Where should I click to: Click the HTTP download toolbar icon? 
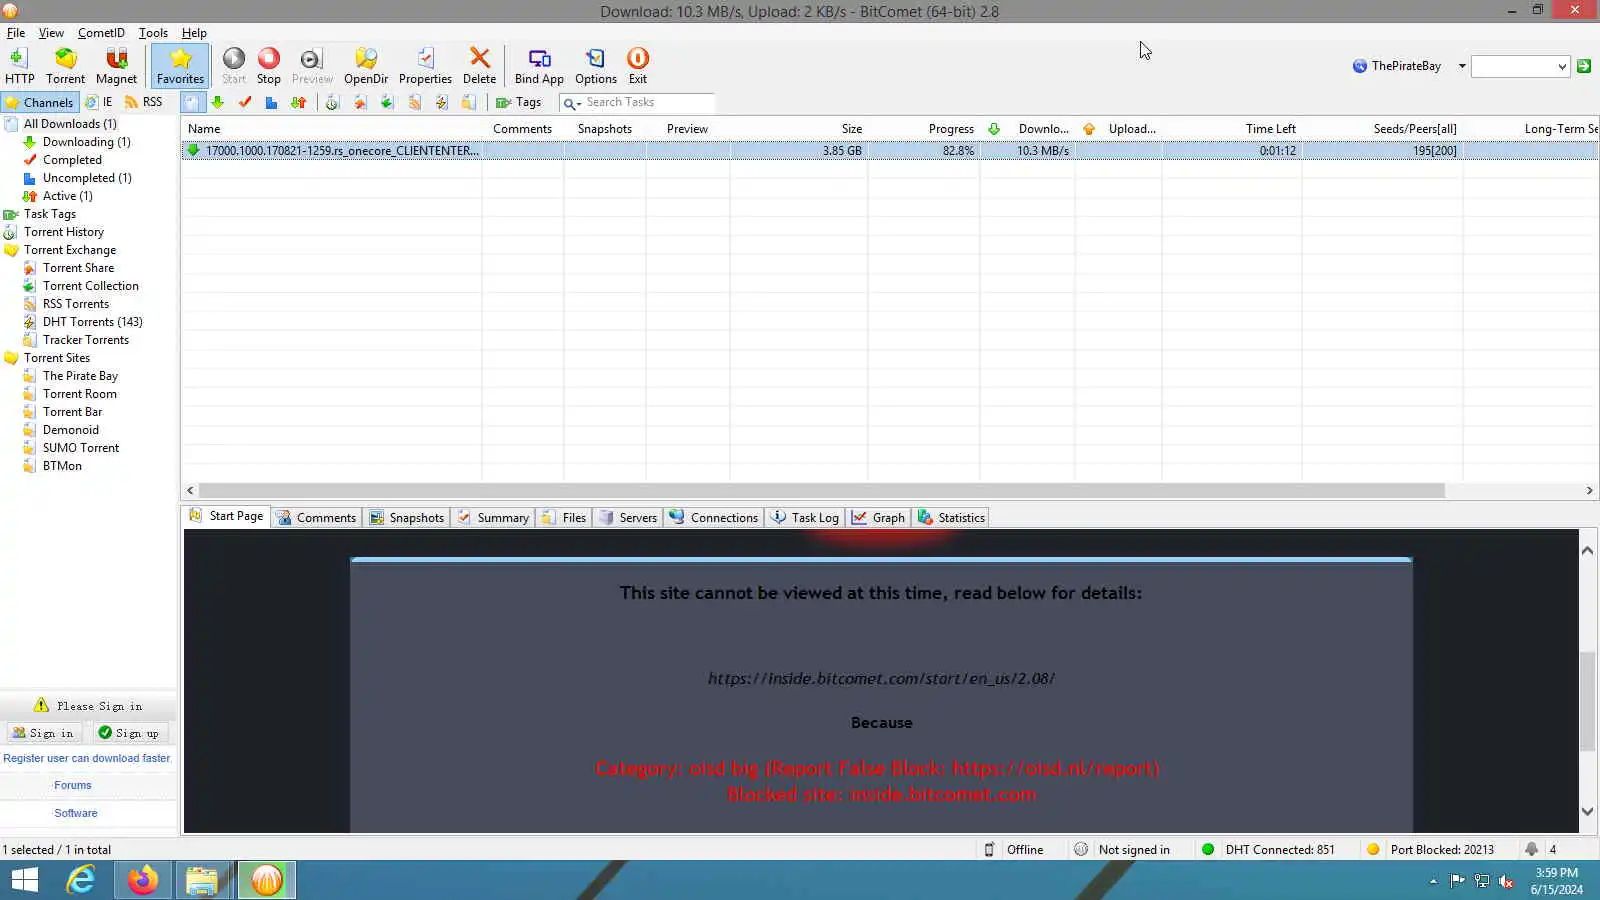[x=19, y=66]
